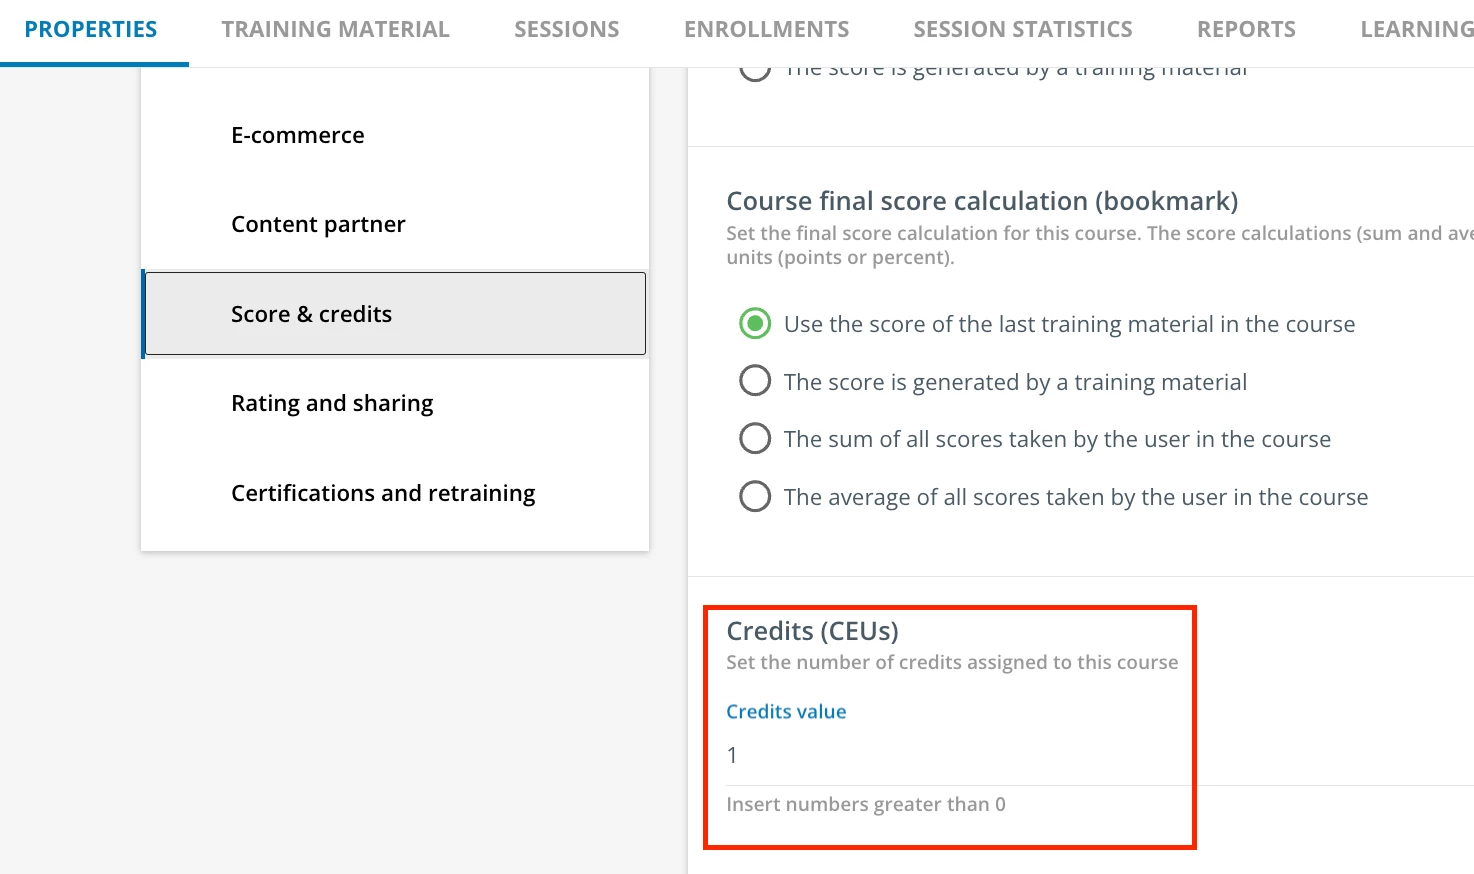Click the 'Credits (CEUs)' section heading

coord(812,631)
